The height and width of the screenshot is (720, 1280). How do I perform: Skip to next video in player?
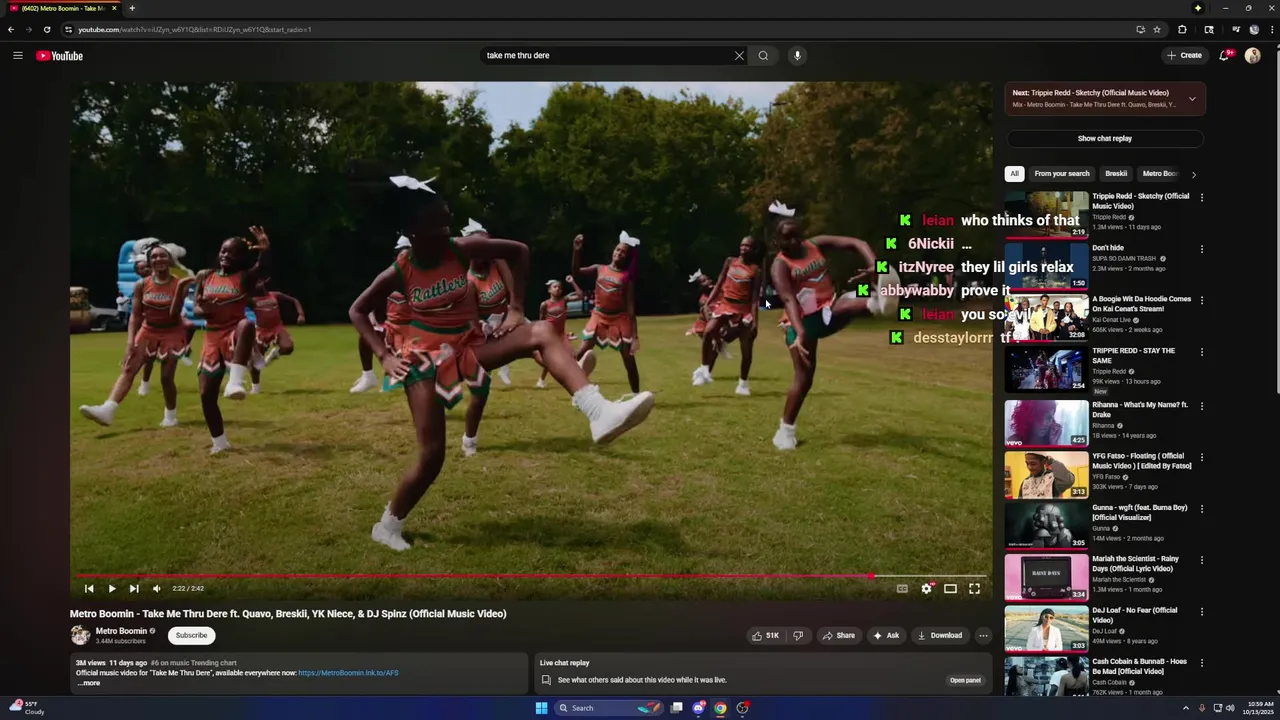point(134,589)
